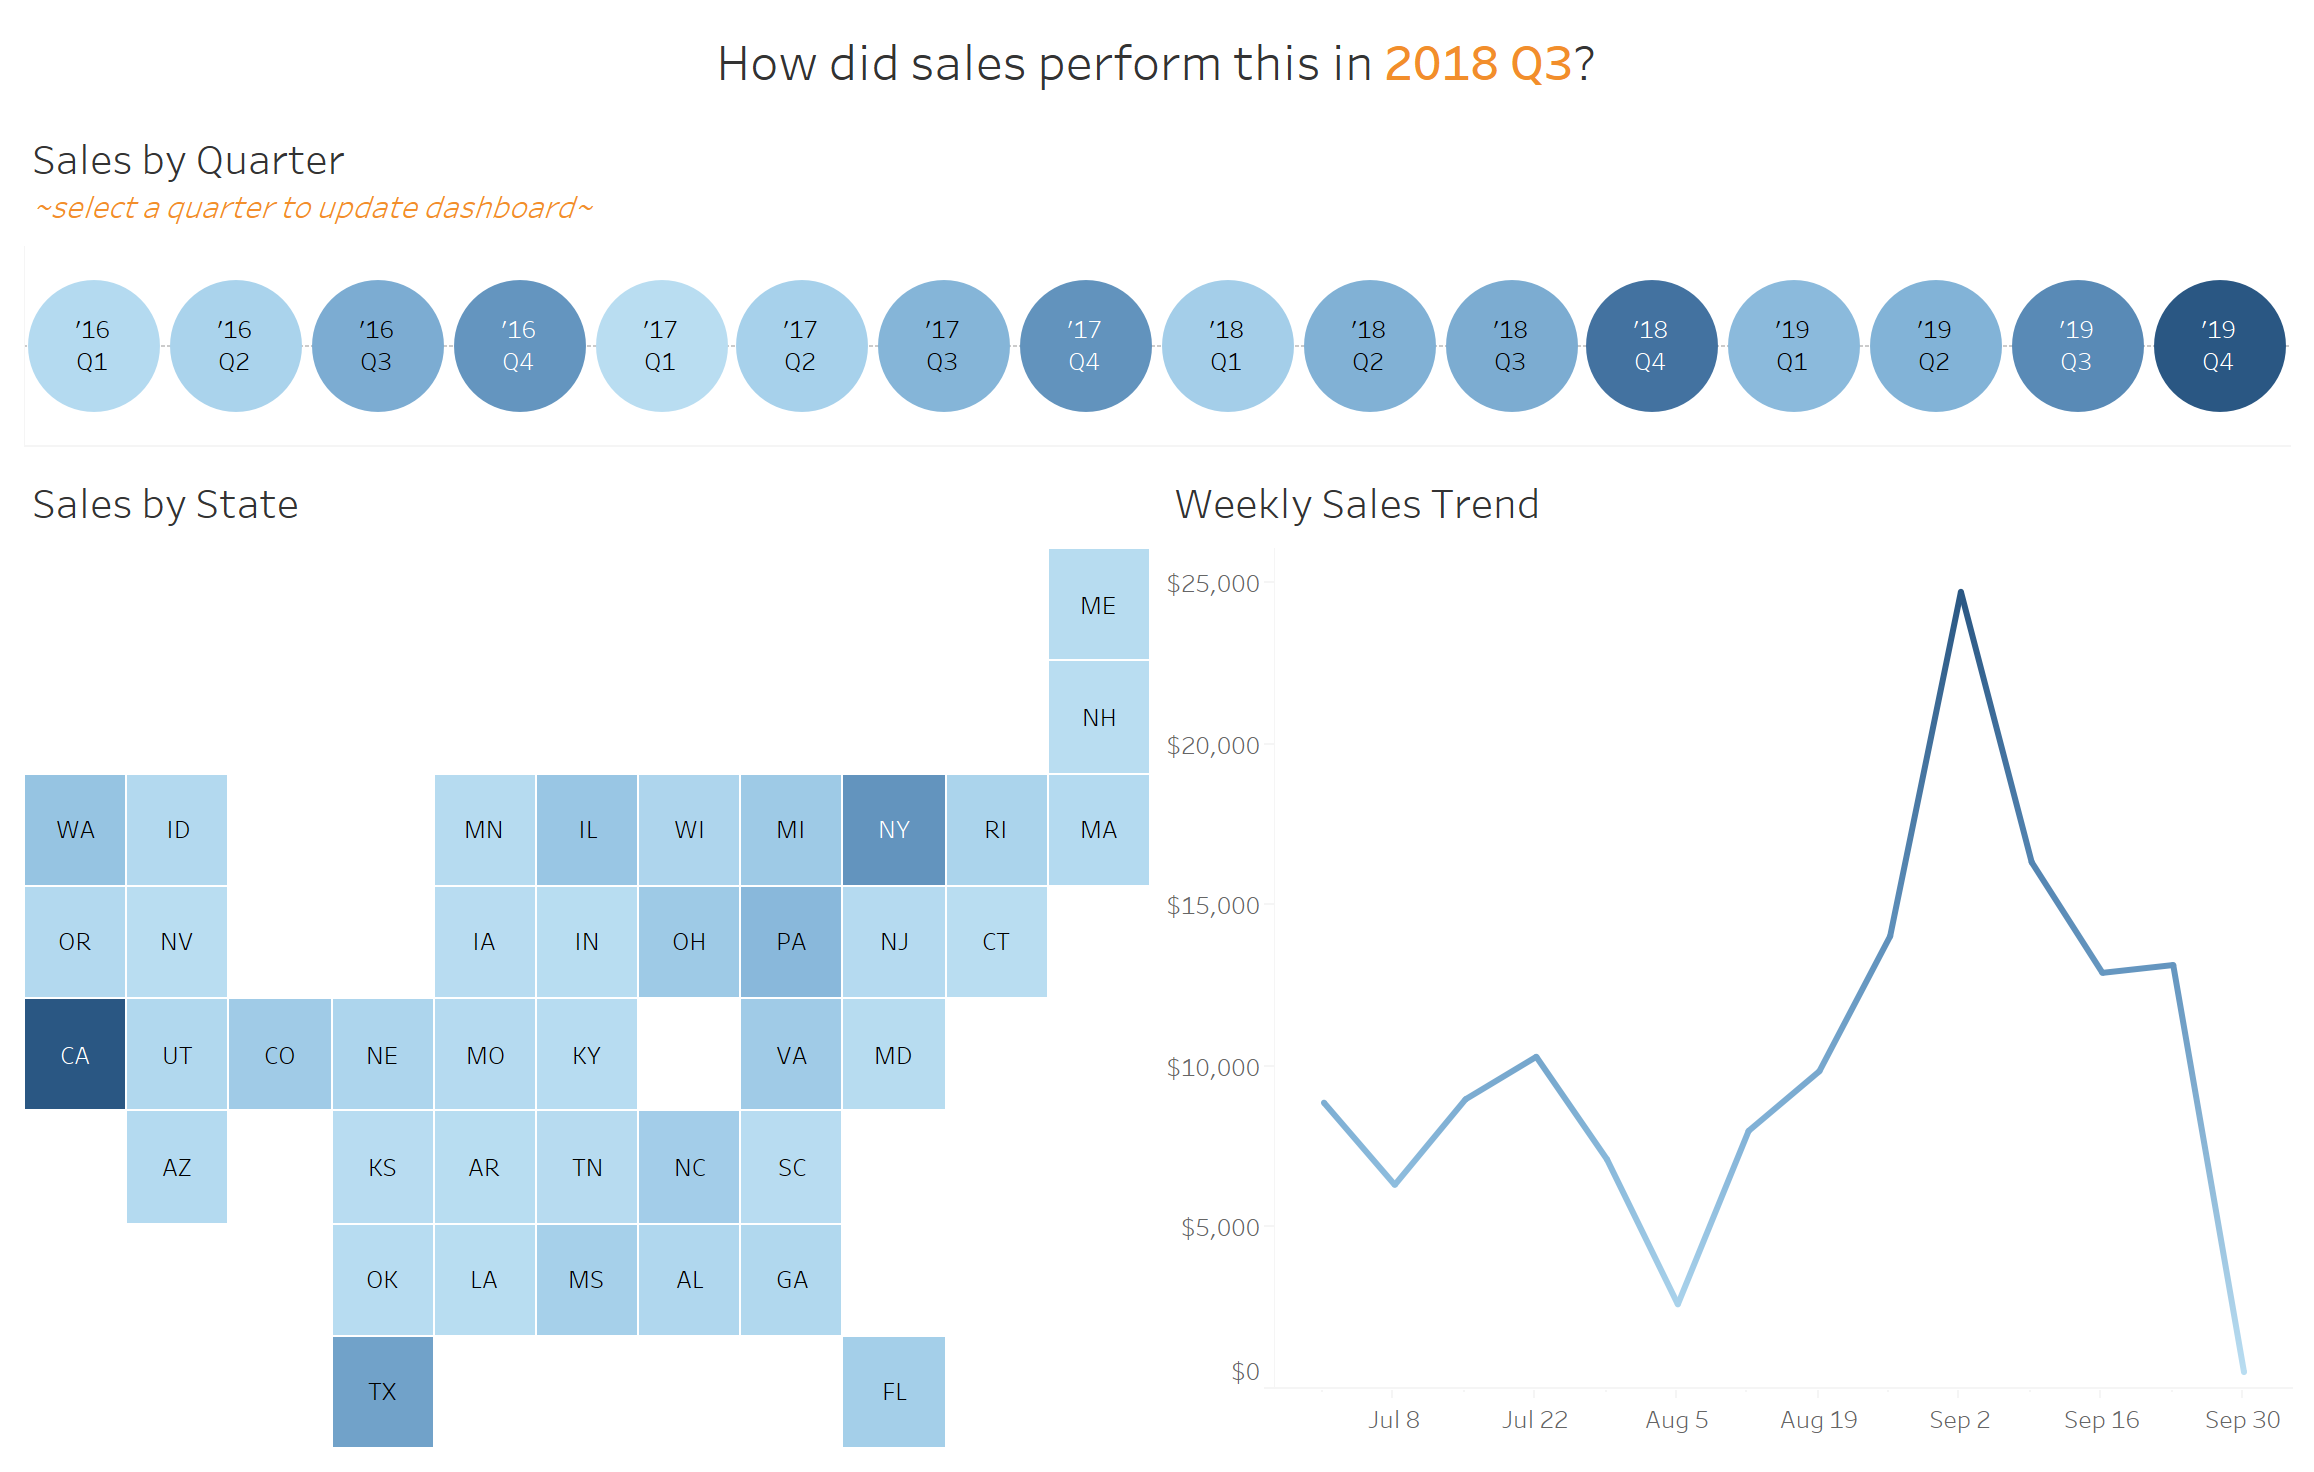
Task: Click the Sep 30 axis label
Action: tap(2242, 1420)
